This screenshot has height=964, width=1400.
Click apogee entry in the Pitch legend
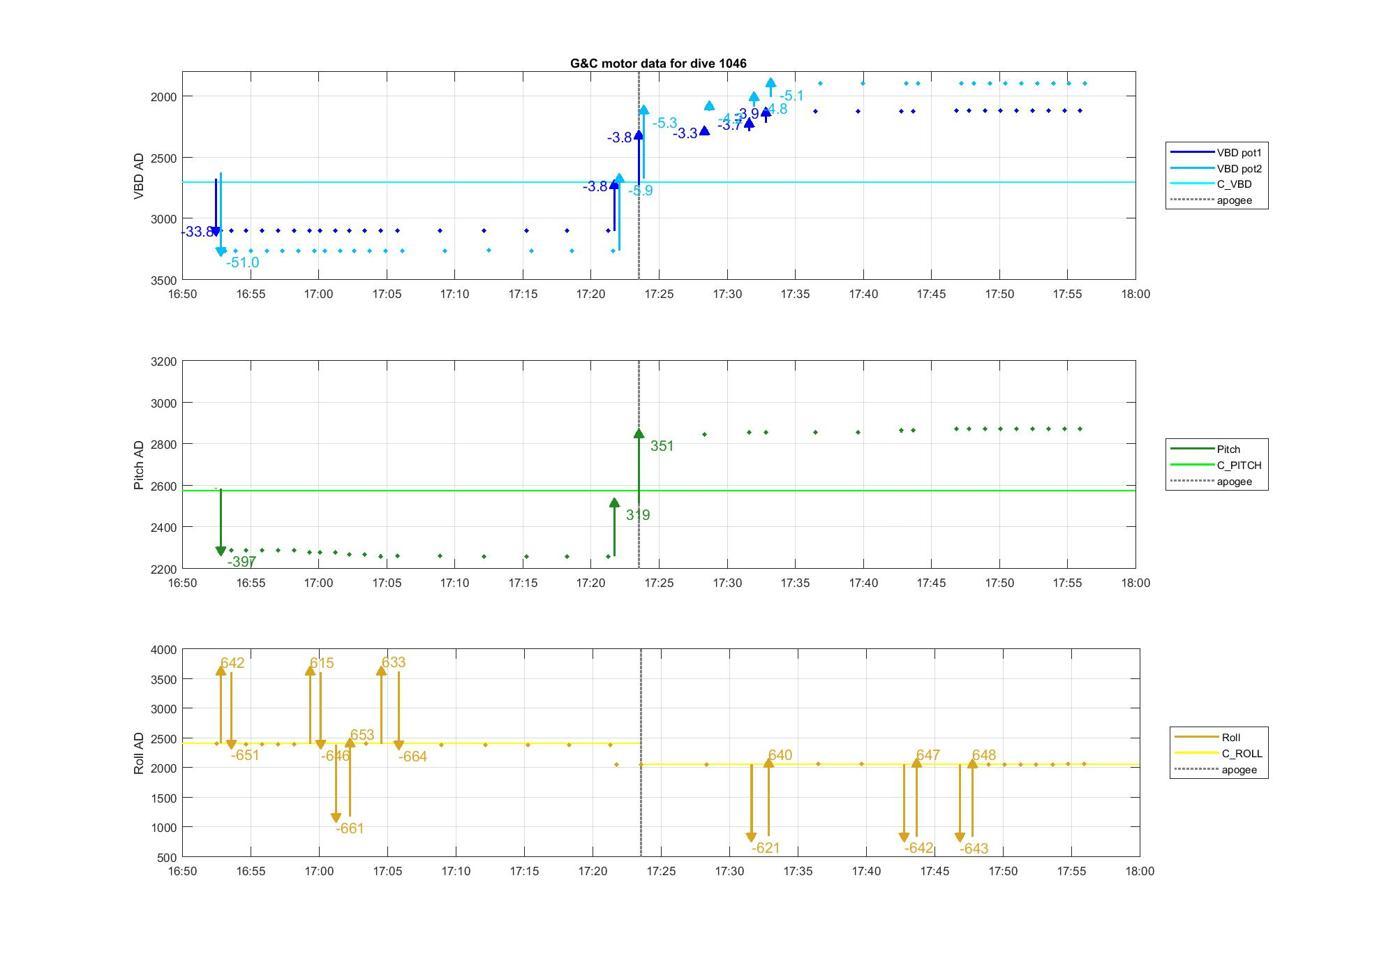pyautogui.click(x=1211, y=481)
